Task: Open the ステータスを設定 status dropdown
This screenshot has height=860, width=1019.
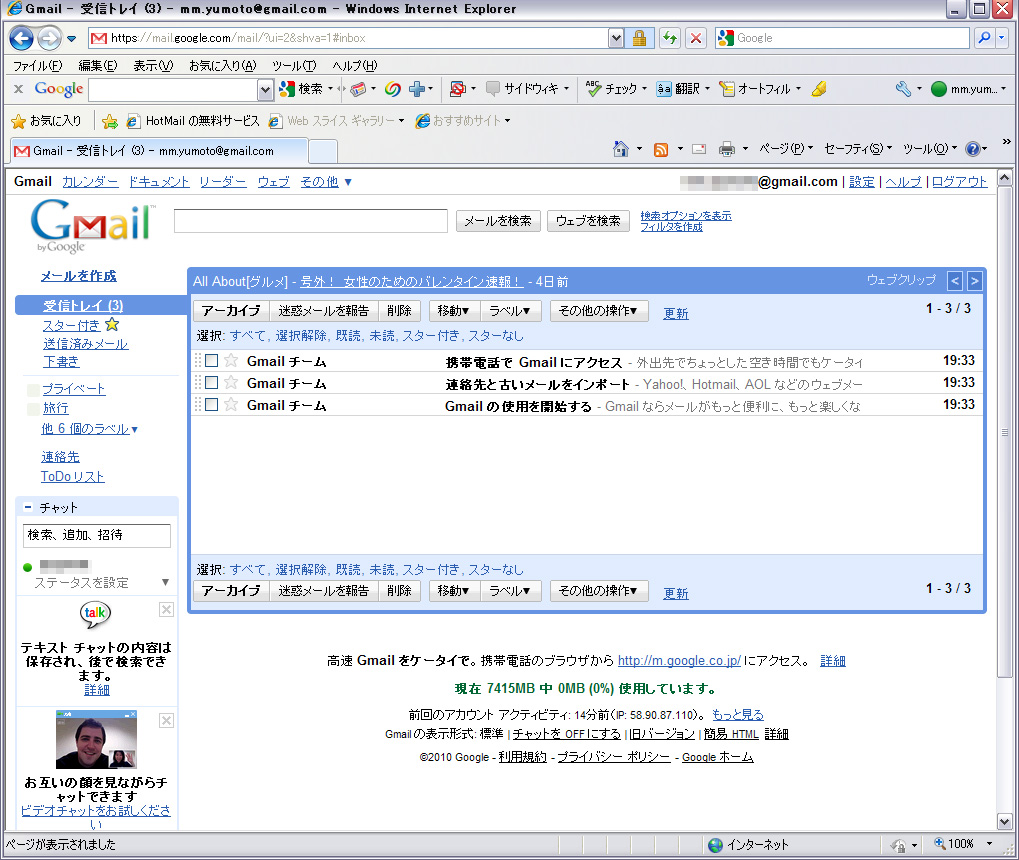Action: click(165, 582)
